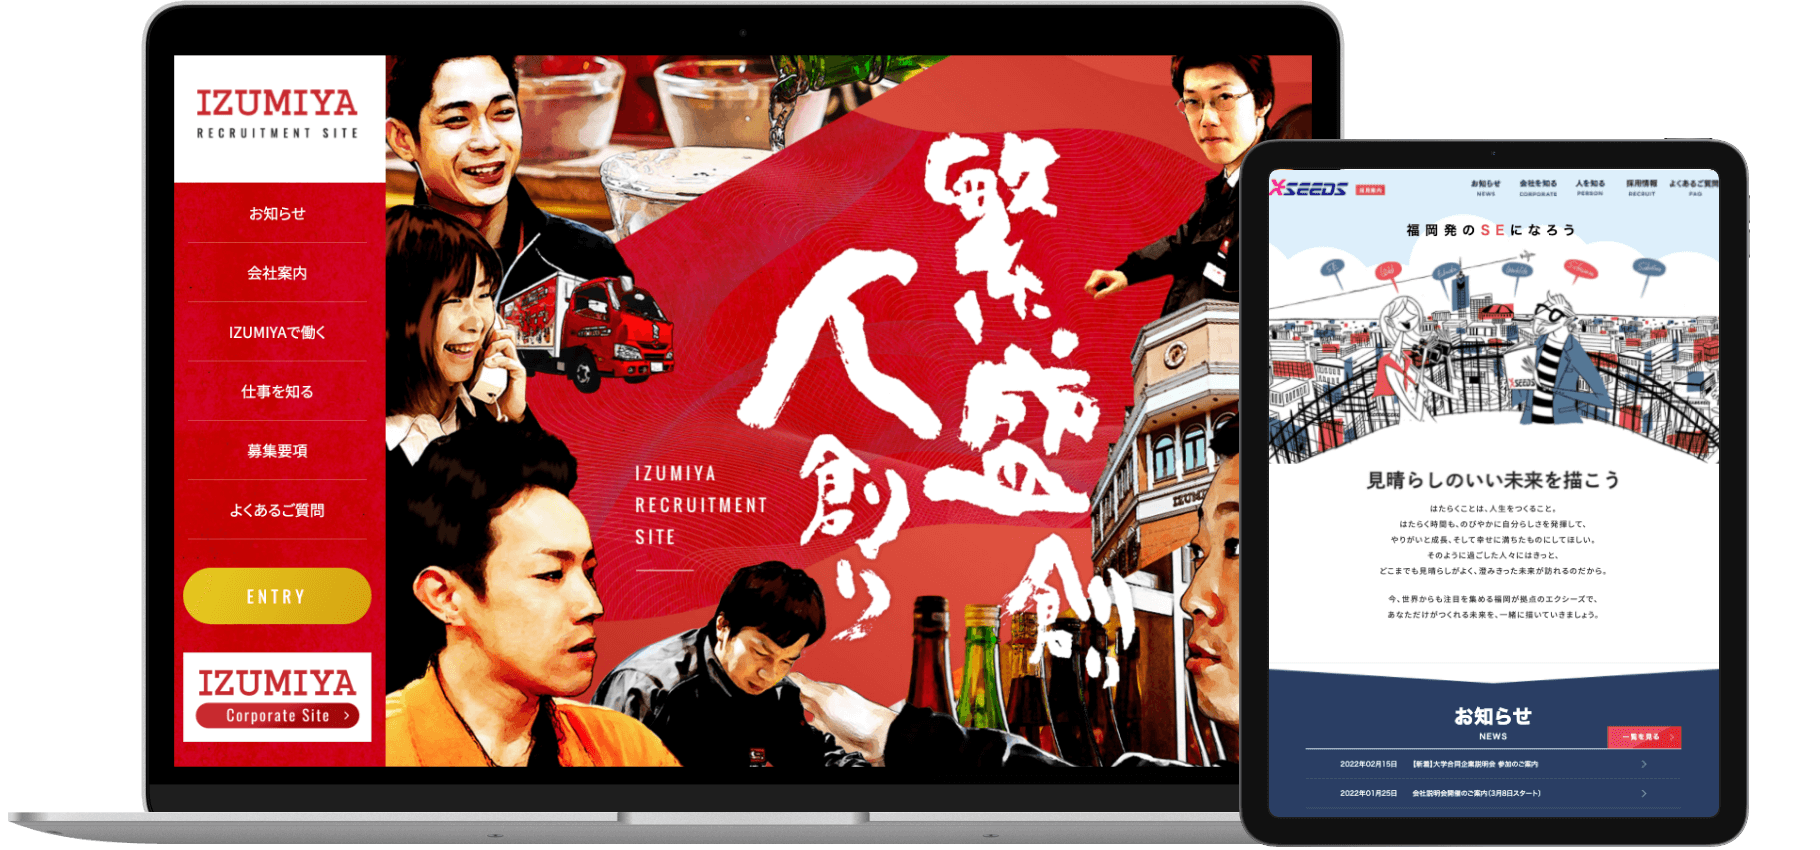This screenshot has width=1820, height=850.
Task: Click the X-SEEDS logo on tablet
Action: (1309, 188)
